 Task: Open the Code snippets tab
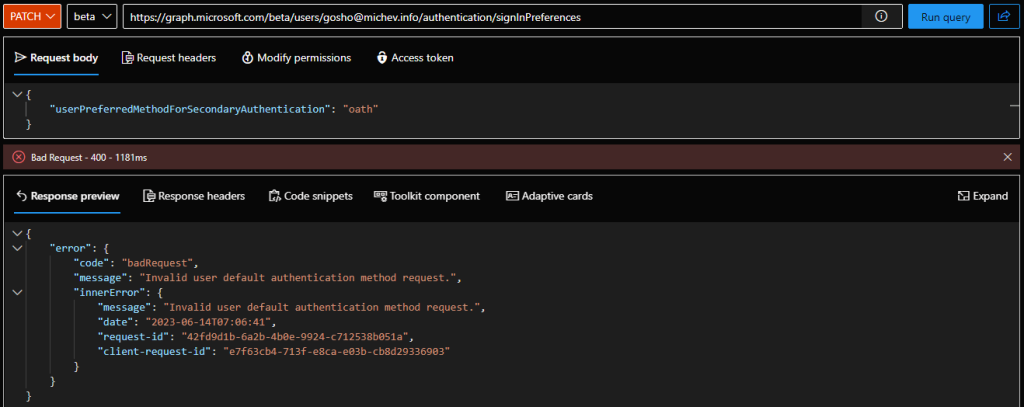coord(310,196)
